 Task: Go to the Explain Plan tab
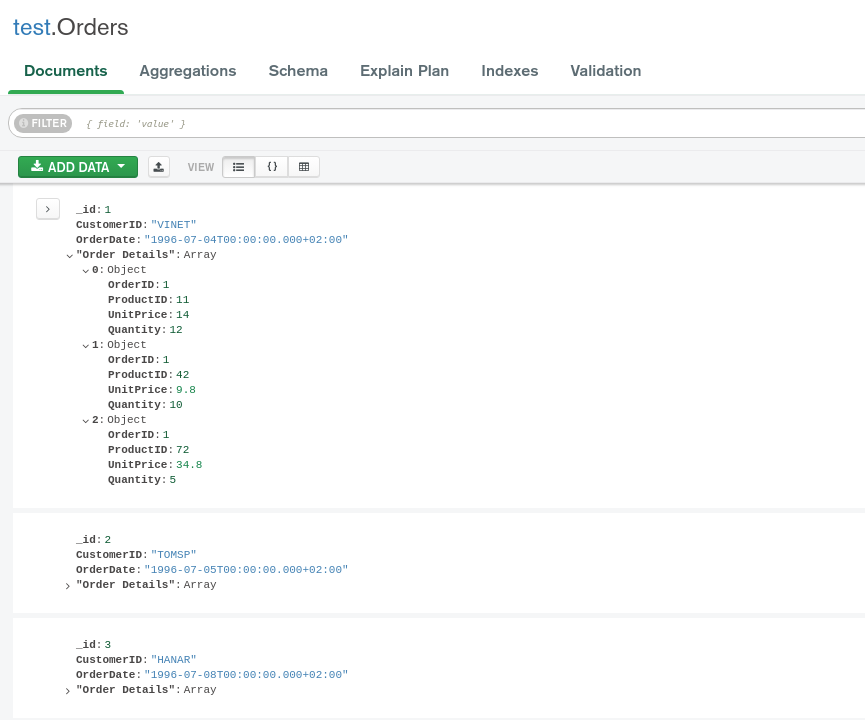click(x=404, y=71)
